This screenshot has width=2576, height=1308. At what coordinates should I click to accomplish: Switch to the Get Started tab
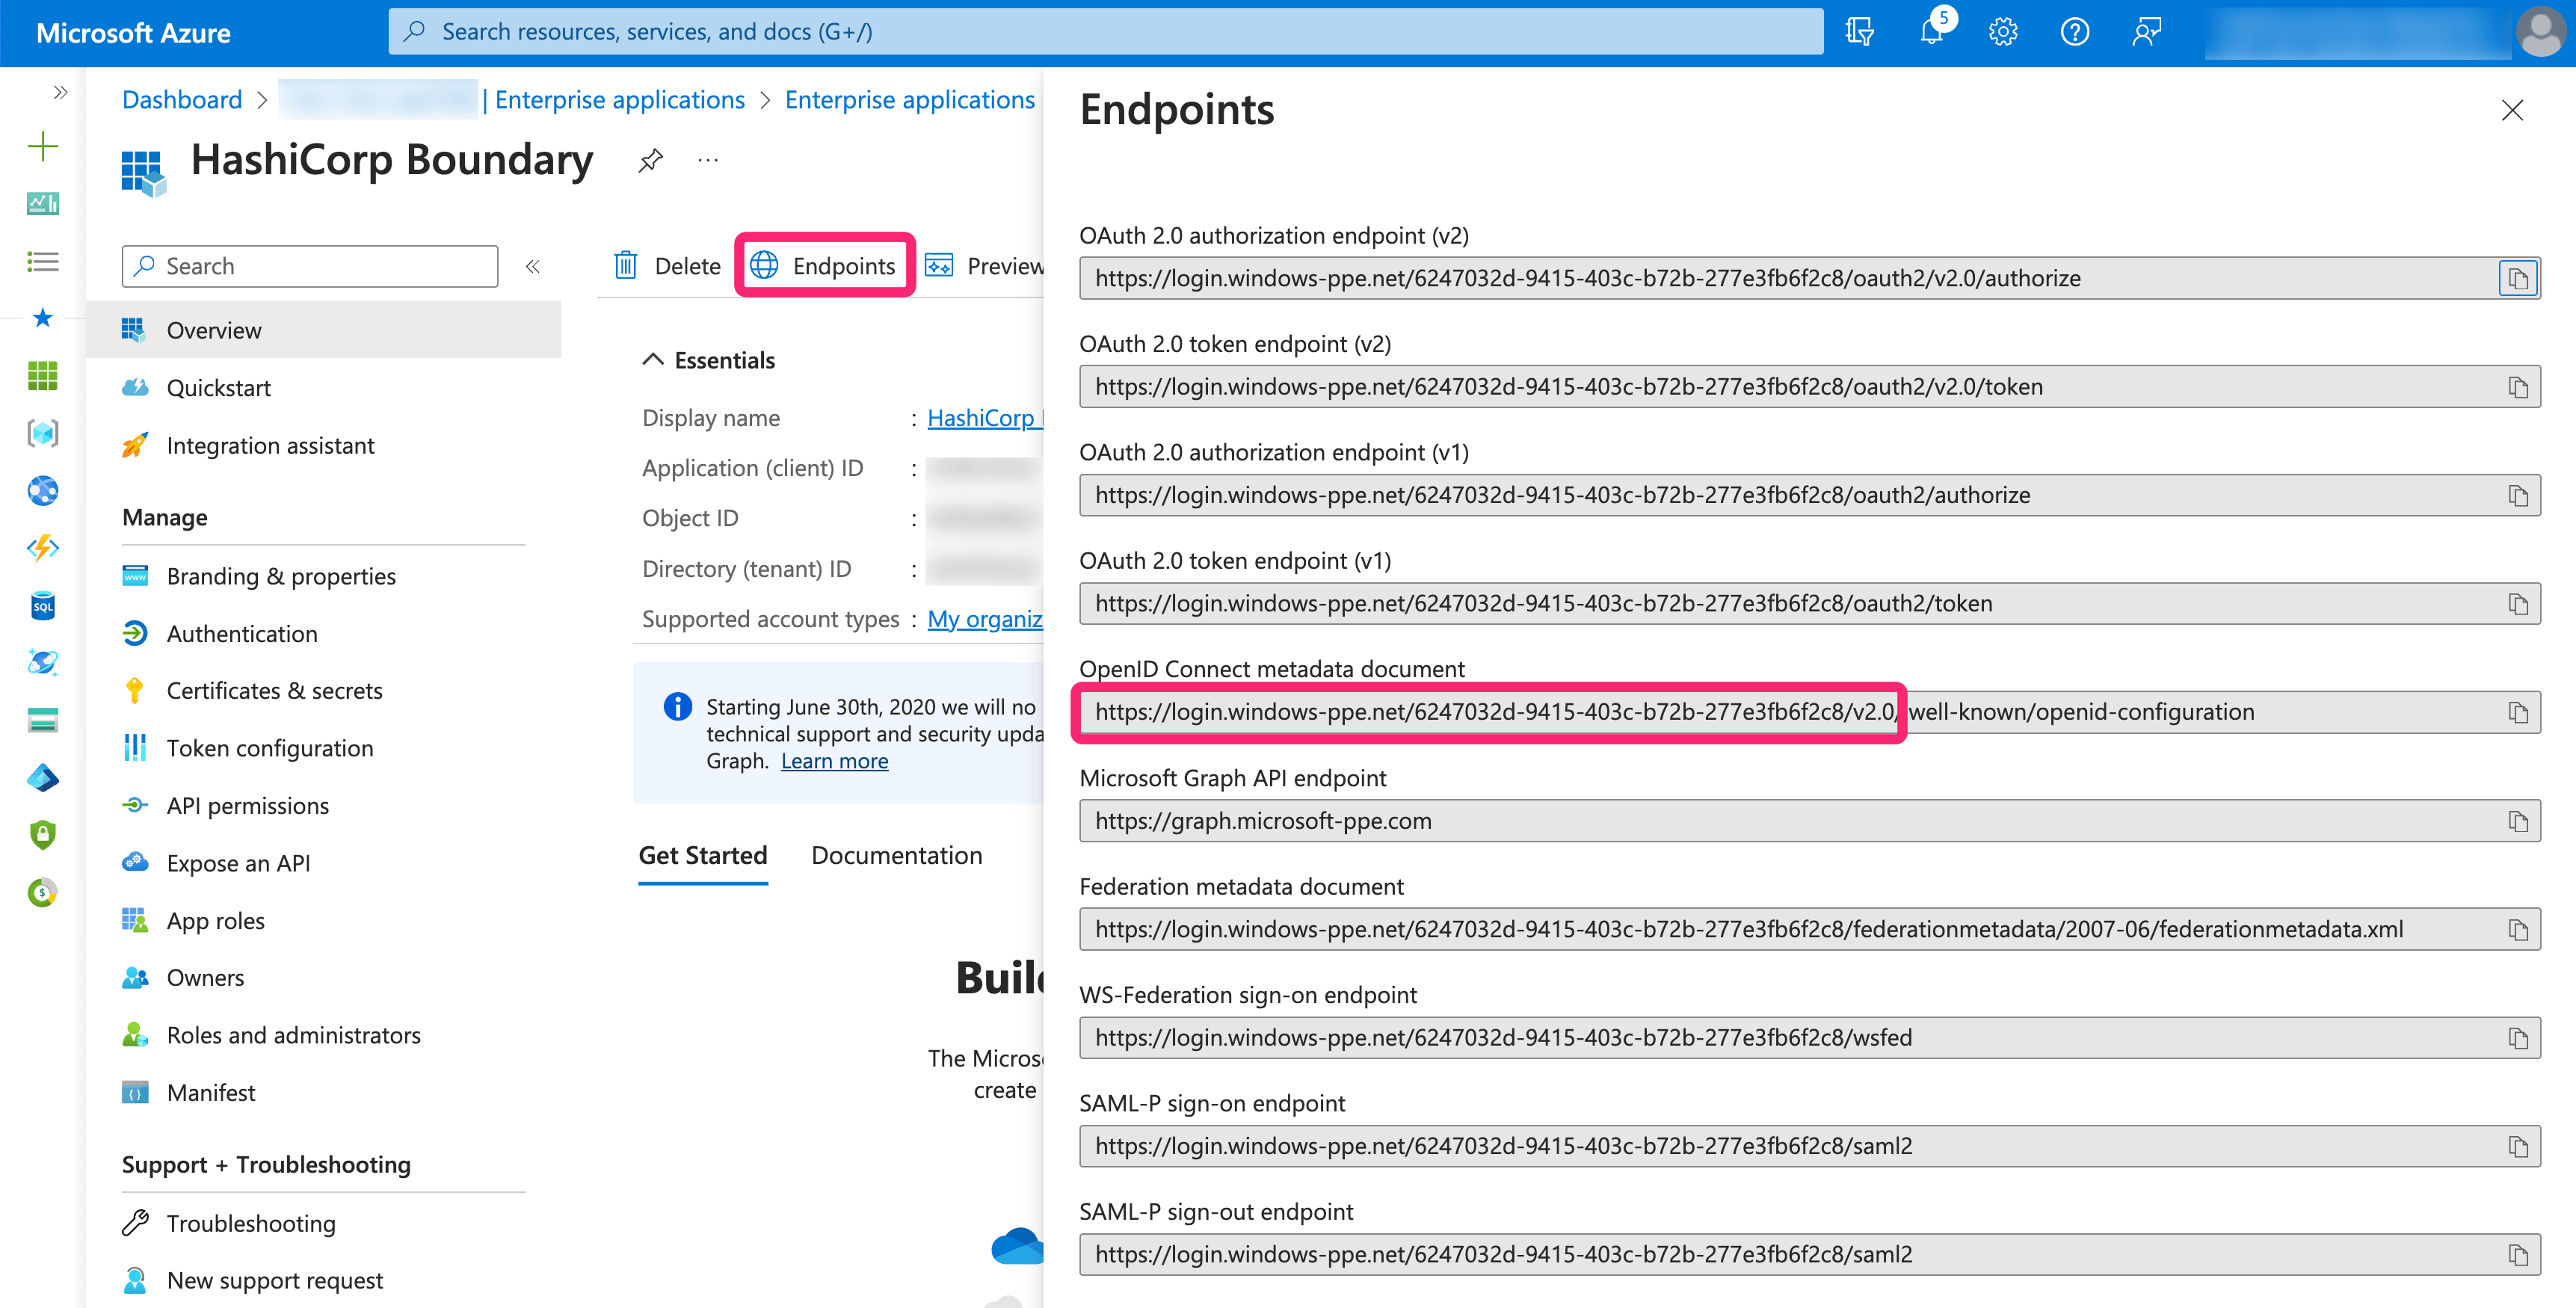pyautogui.click(x=703, y=853)
